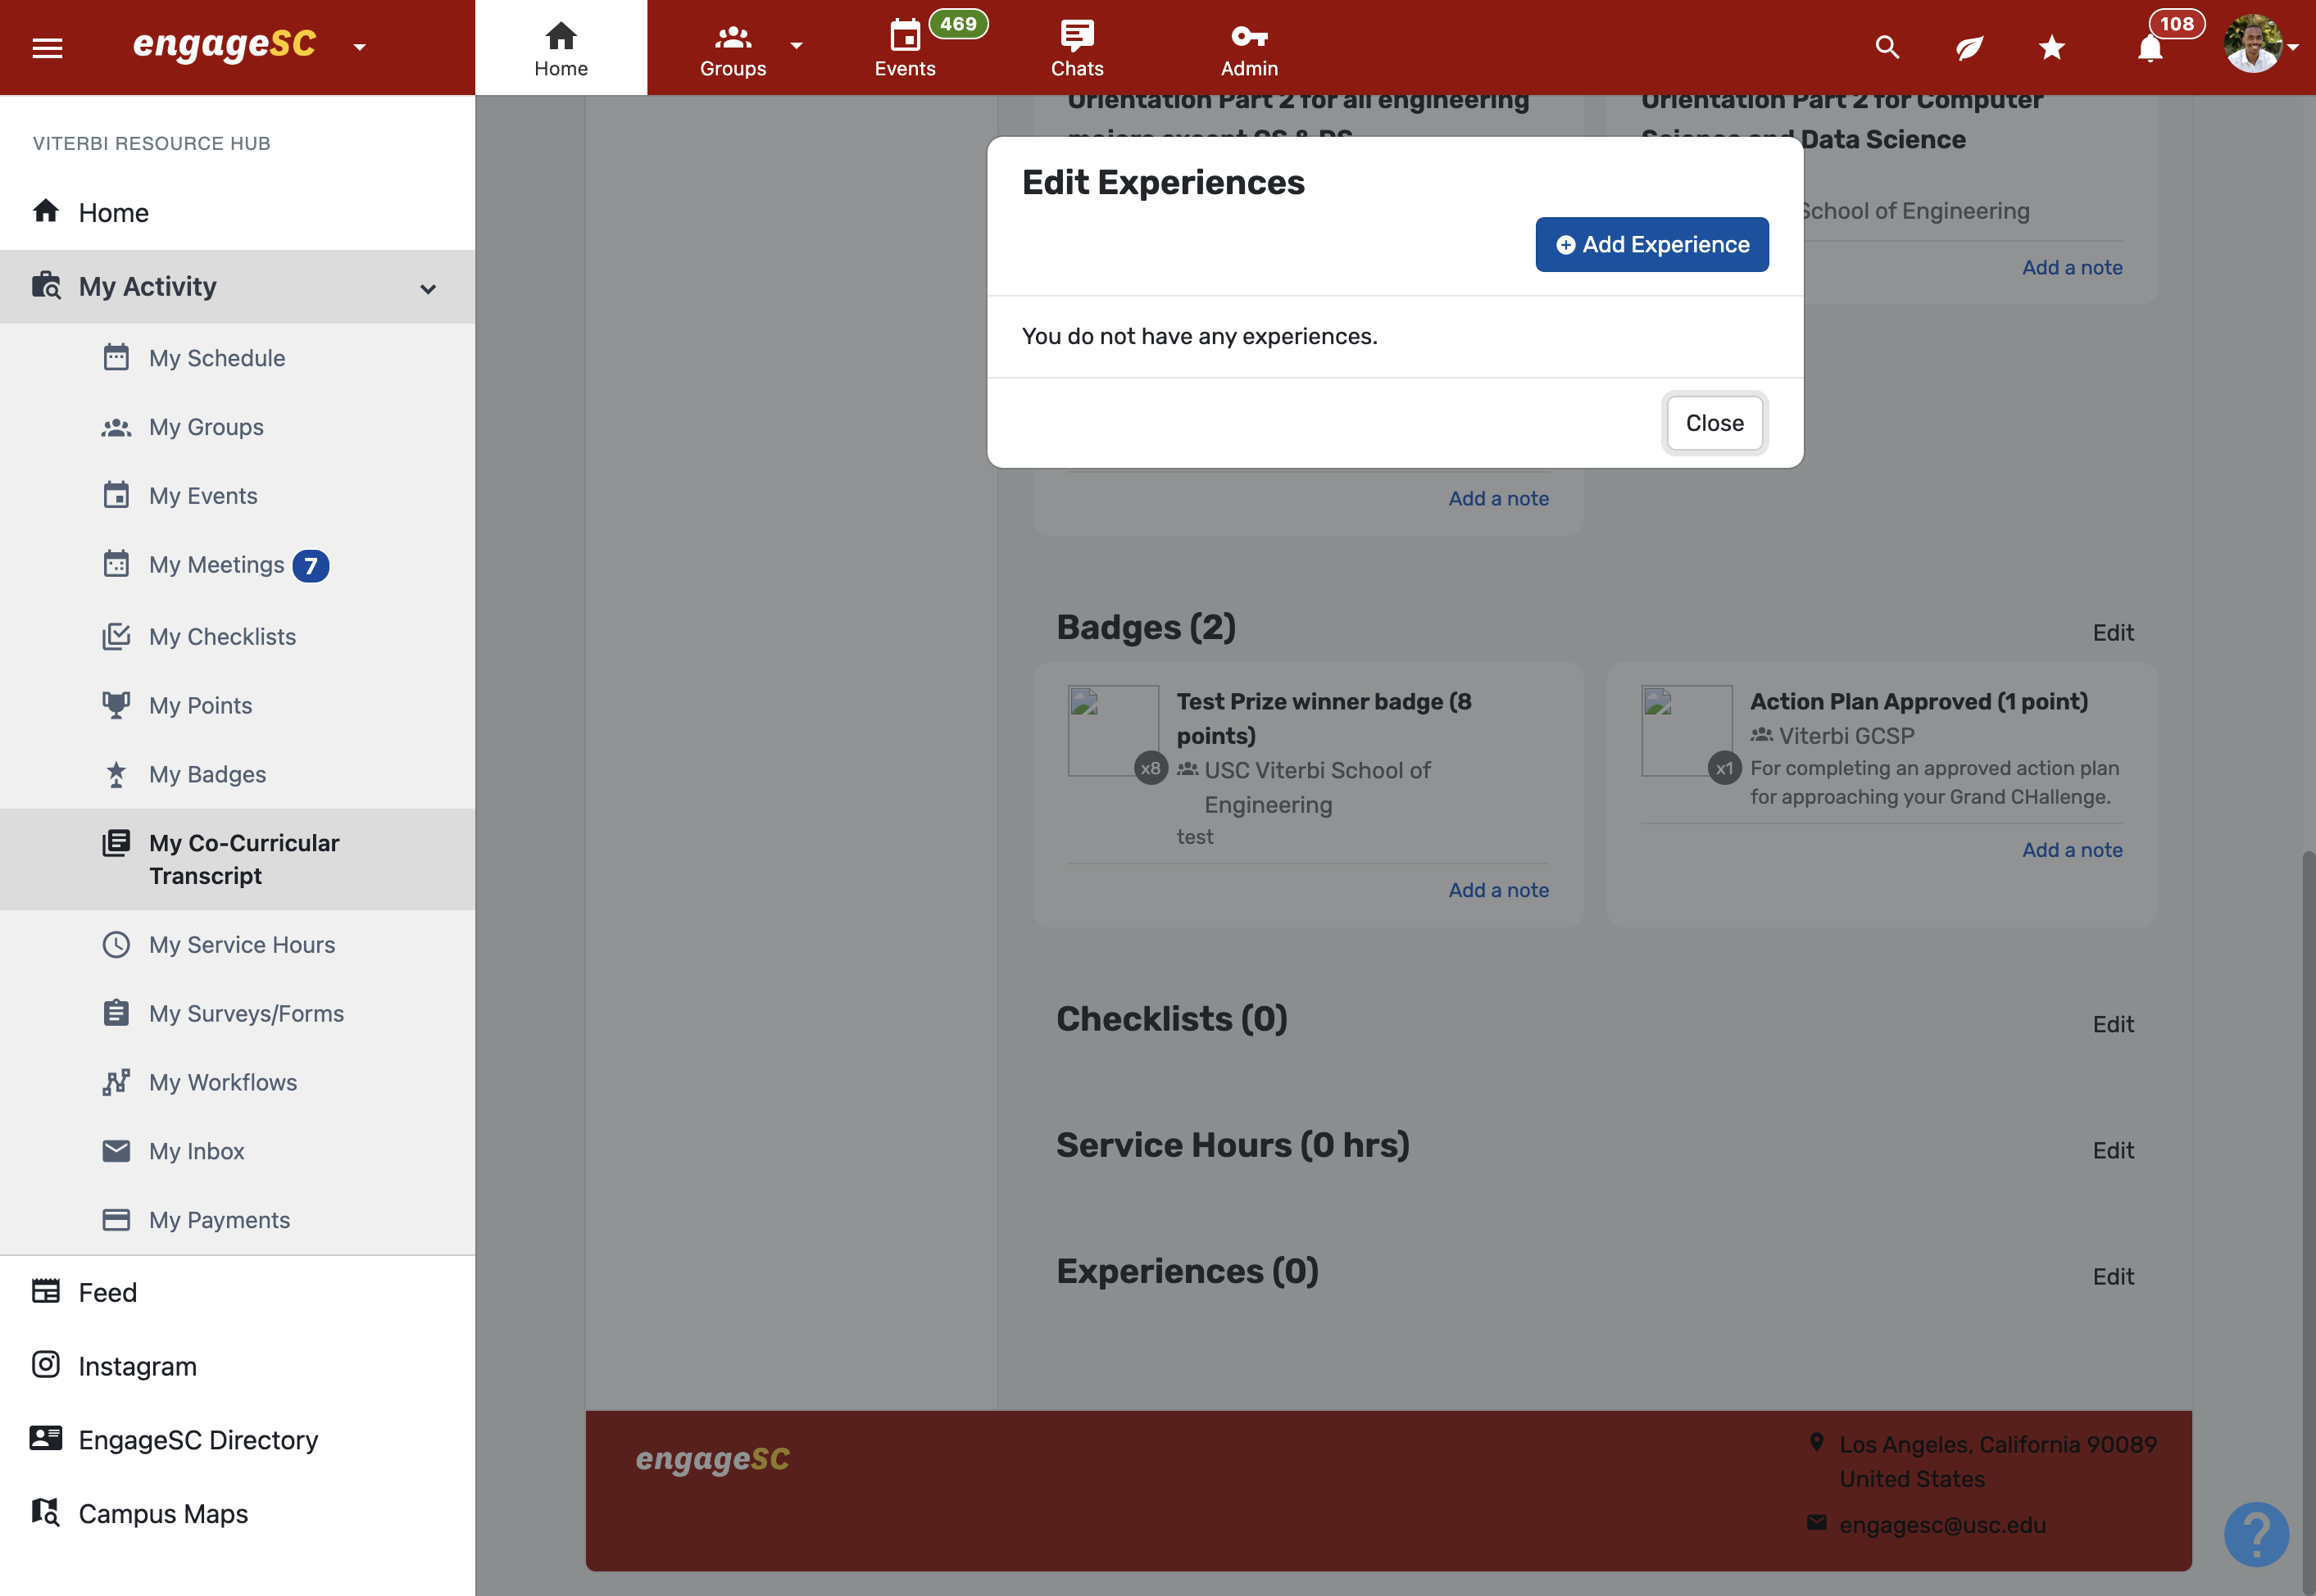Image resolution: width=2316 pixels, height=1596 pixels.
Task: Open the Admin key icon tab
Action: click(x=1249, y=48)
